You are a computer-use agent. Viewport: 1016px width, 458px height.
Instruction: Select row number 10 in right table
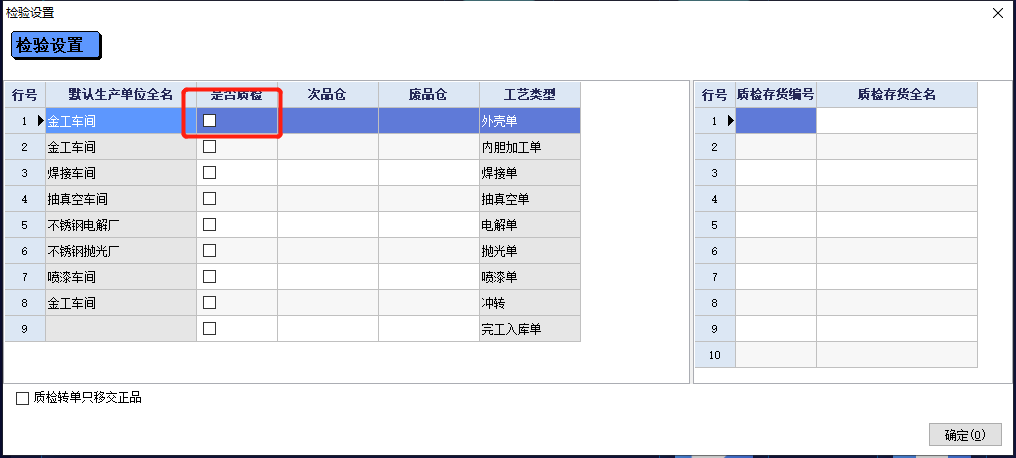click(x=714, y=355)
